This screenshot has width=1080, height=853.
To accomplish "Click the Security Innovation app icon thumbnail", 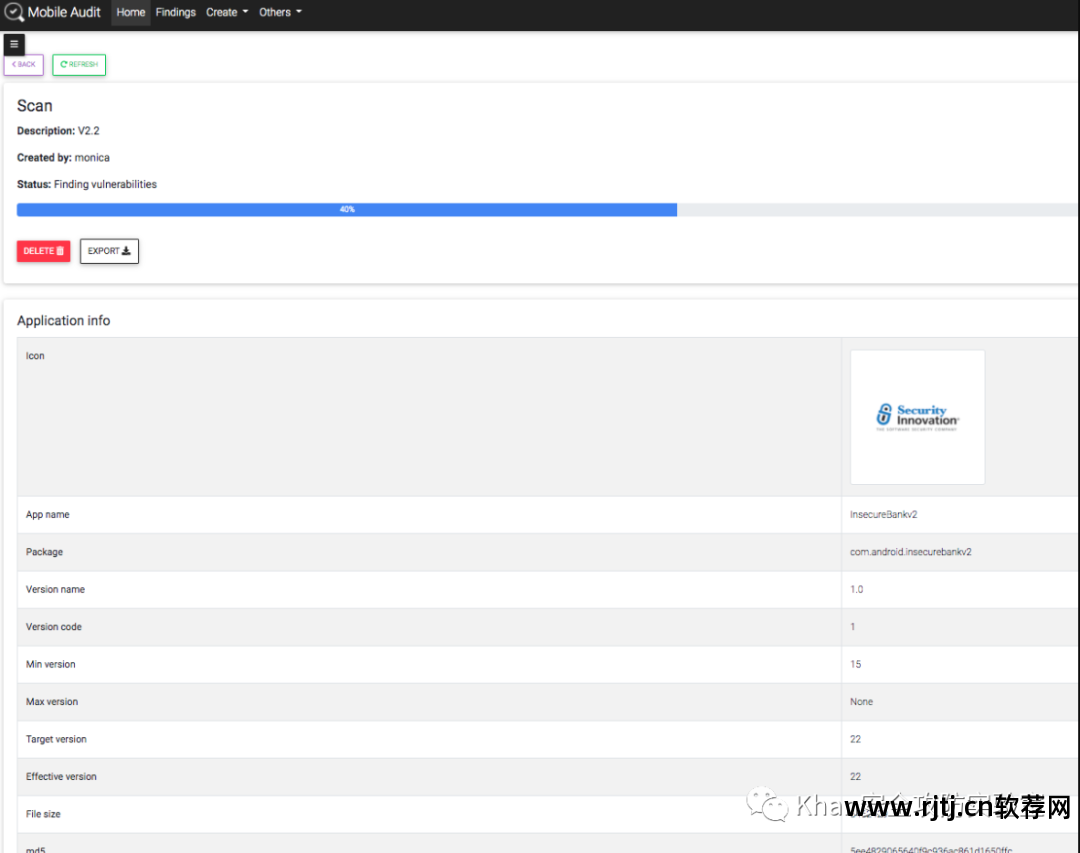I will [917, 417].
